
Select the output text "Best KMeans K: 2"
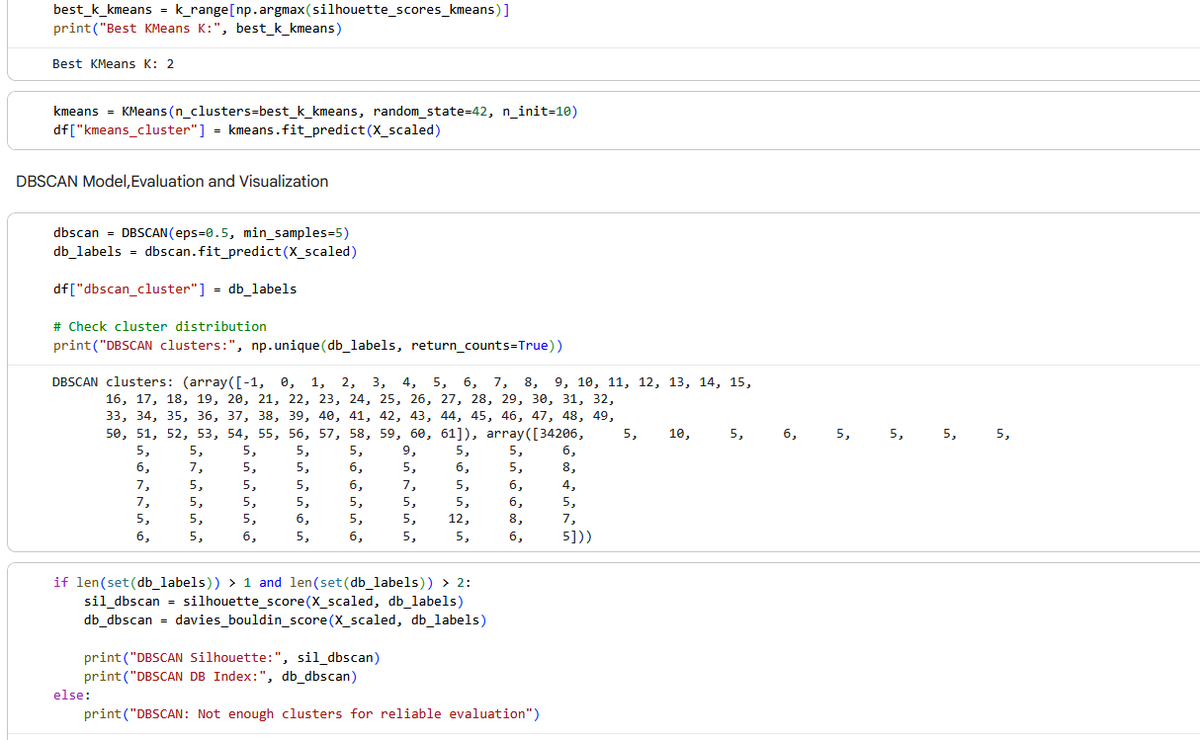(x=113, y=64)
